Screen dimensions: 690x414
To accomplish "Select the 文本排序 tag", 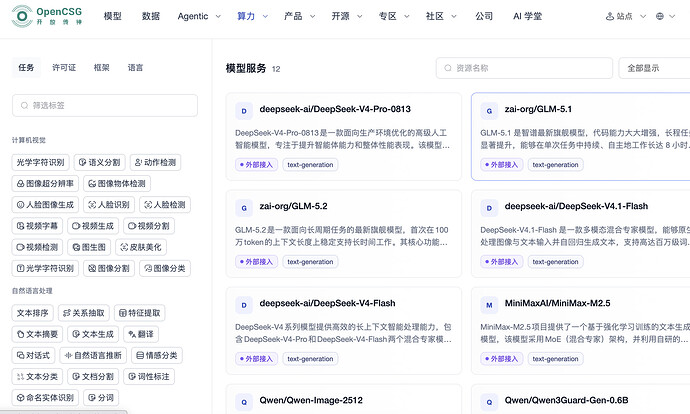I will tap(33, 313).
